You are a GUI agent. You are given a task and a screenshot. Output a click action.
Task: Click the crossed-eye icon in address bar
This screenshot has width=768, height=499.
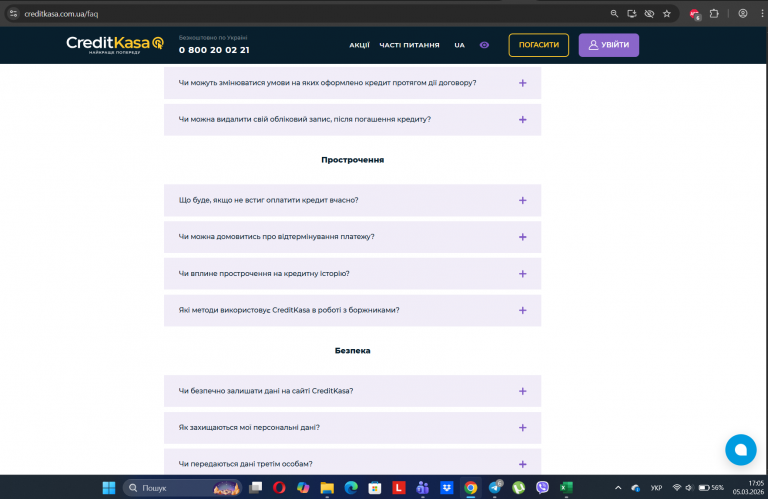click(649, 14)
